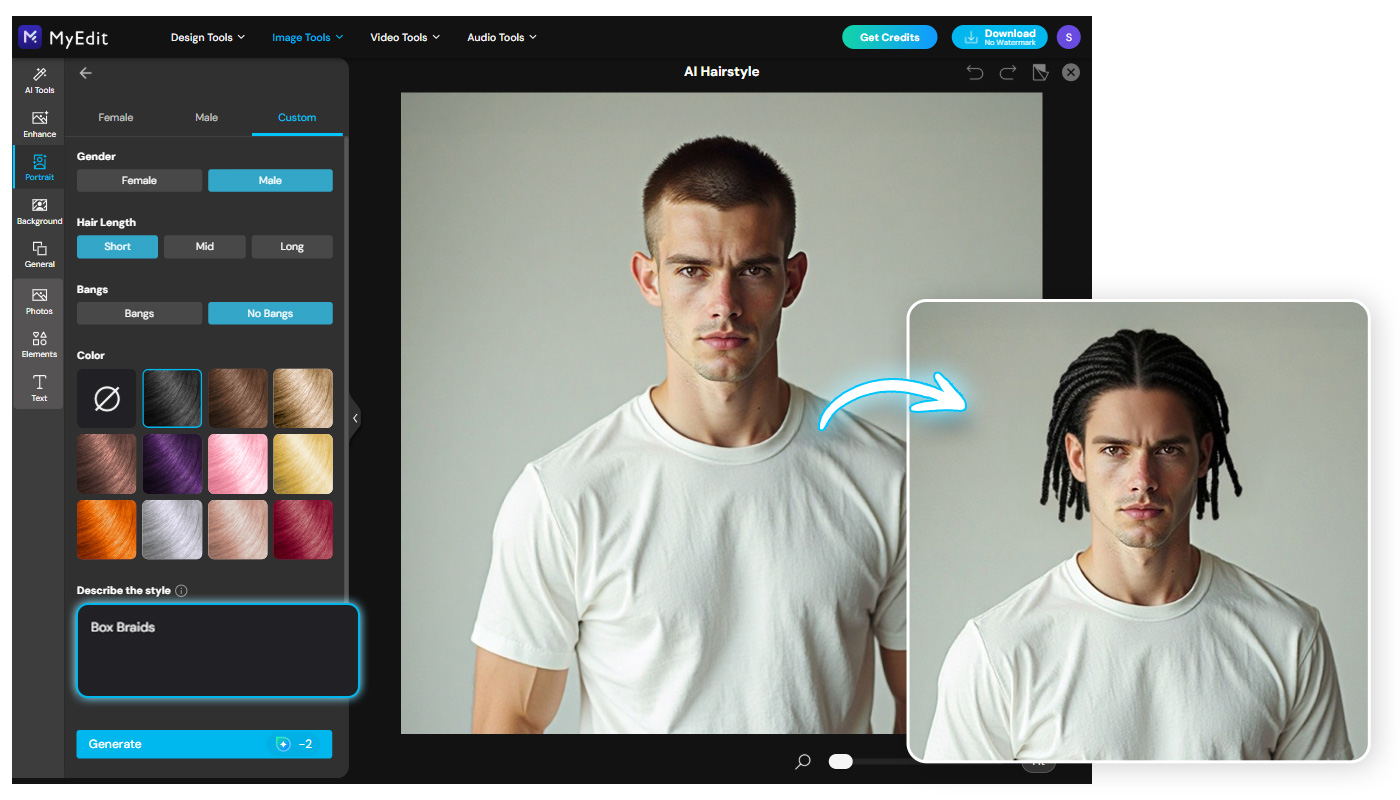Screen dimensions: 1400x800
Task: Click the zoom magnifier icon
Action: pos(802,762)
